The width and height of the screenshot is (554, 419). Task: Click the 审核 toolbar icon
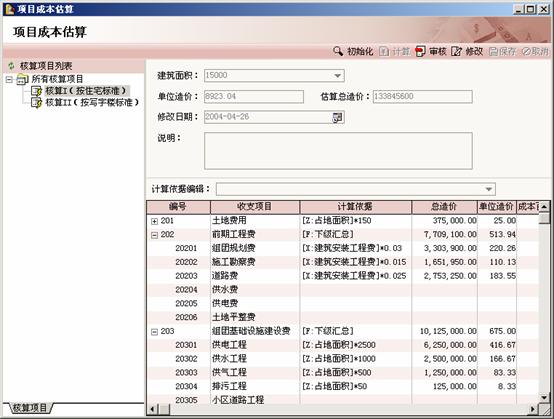[x=420, y=52]
